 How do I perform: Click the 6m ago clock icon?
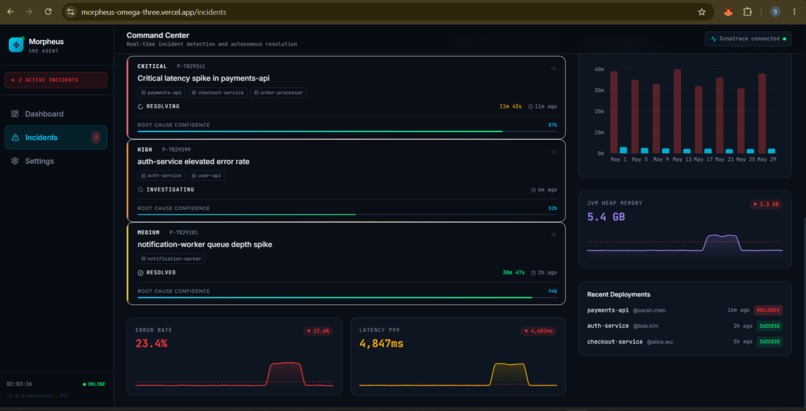534,190
